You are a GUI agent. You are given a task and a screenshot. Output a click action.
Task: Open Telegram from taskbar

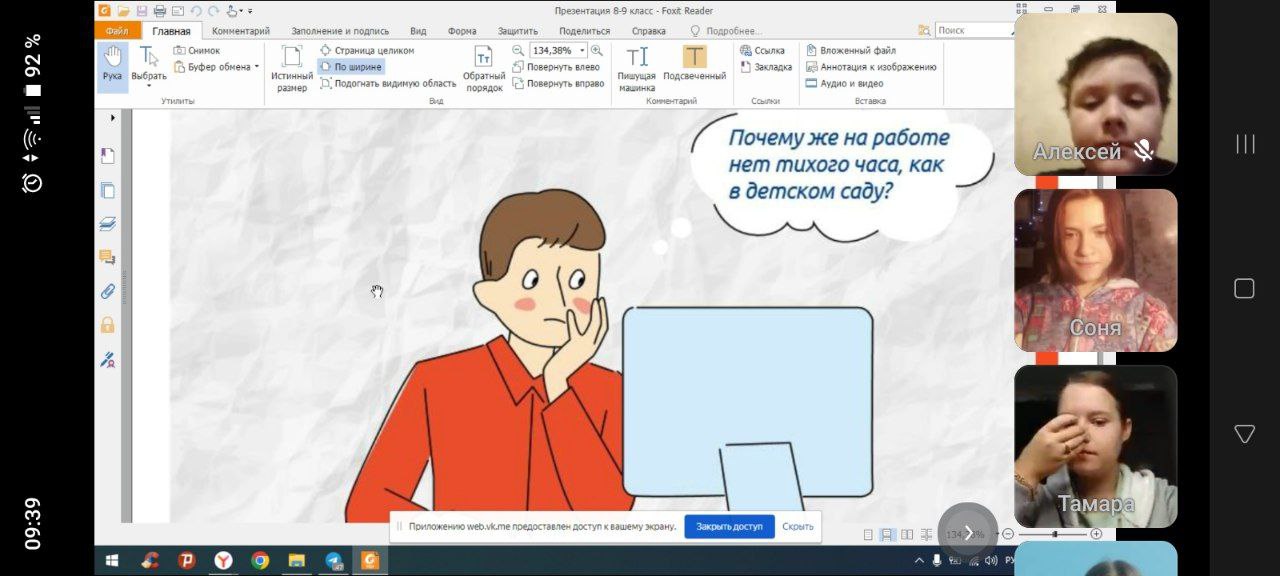point(334,561)
